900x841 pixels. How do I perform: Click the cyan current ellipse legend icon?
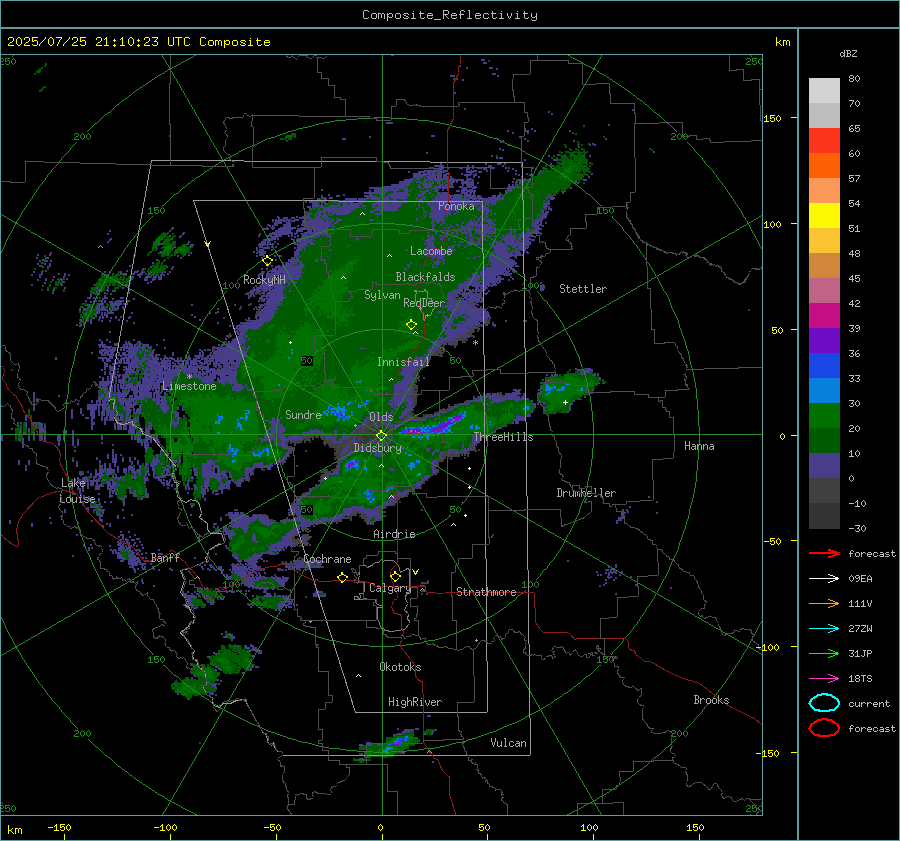[x=824, y=703]
